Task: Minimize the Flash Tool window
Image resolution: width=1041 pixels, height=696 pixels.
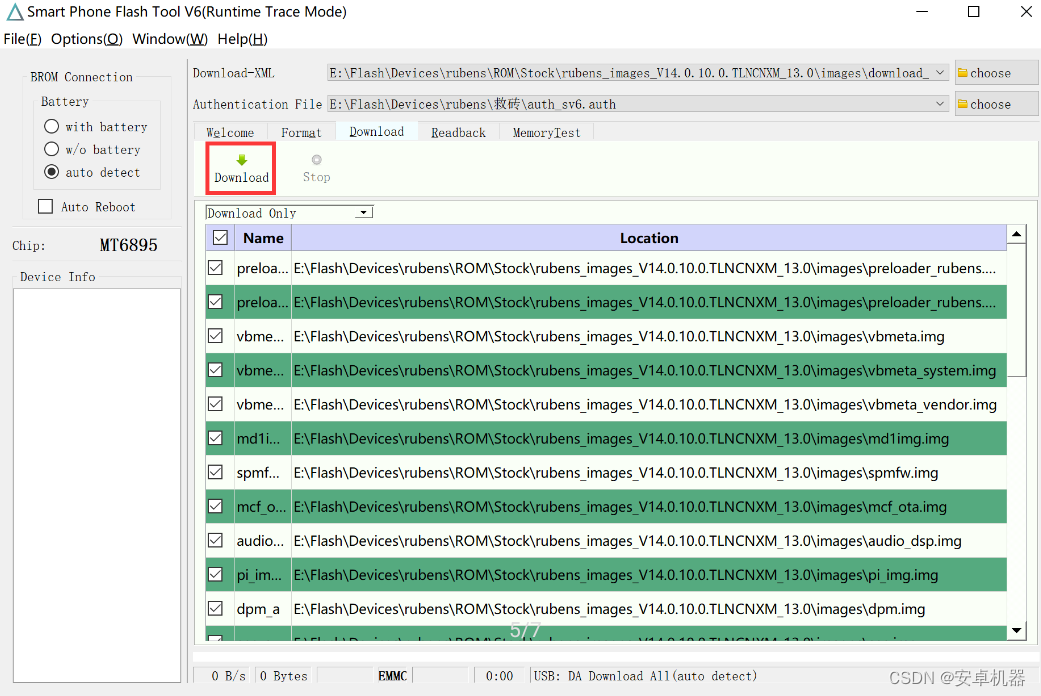Action: pyautogui.click(x=922, y=11)
